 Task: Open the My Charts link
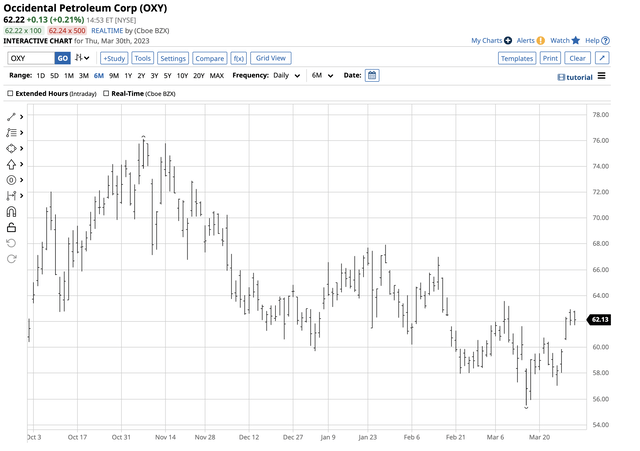[487, 40]
